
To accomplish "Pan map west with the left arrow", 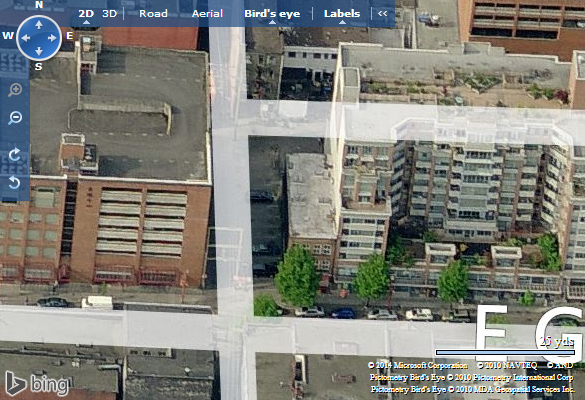I will pos(25,38).
